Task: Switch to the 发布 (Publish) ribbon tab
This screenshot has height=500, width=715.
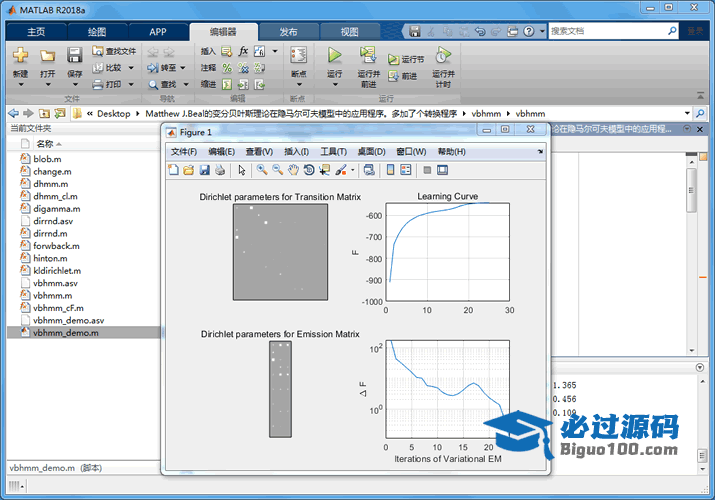Action: [x=288, y=32]
